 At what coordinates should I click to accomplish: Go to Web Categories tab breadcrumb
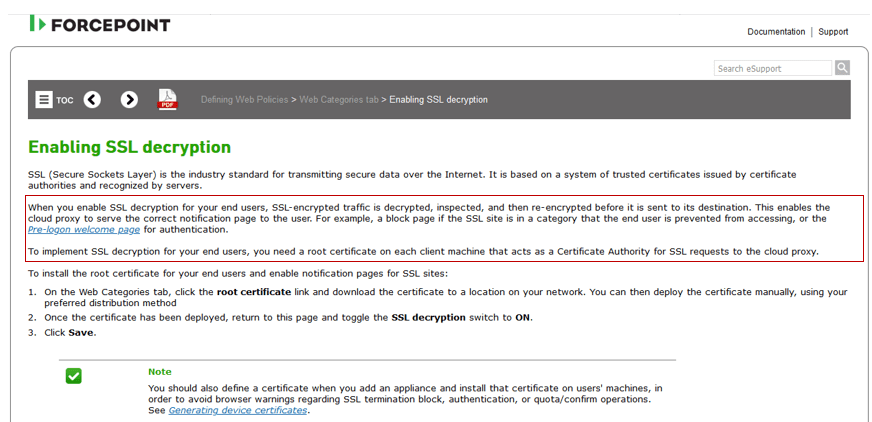tap(339, 100)
